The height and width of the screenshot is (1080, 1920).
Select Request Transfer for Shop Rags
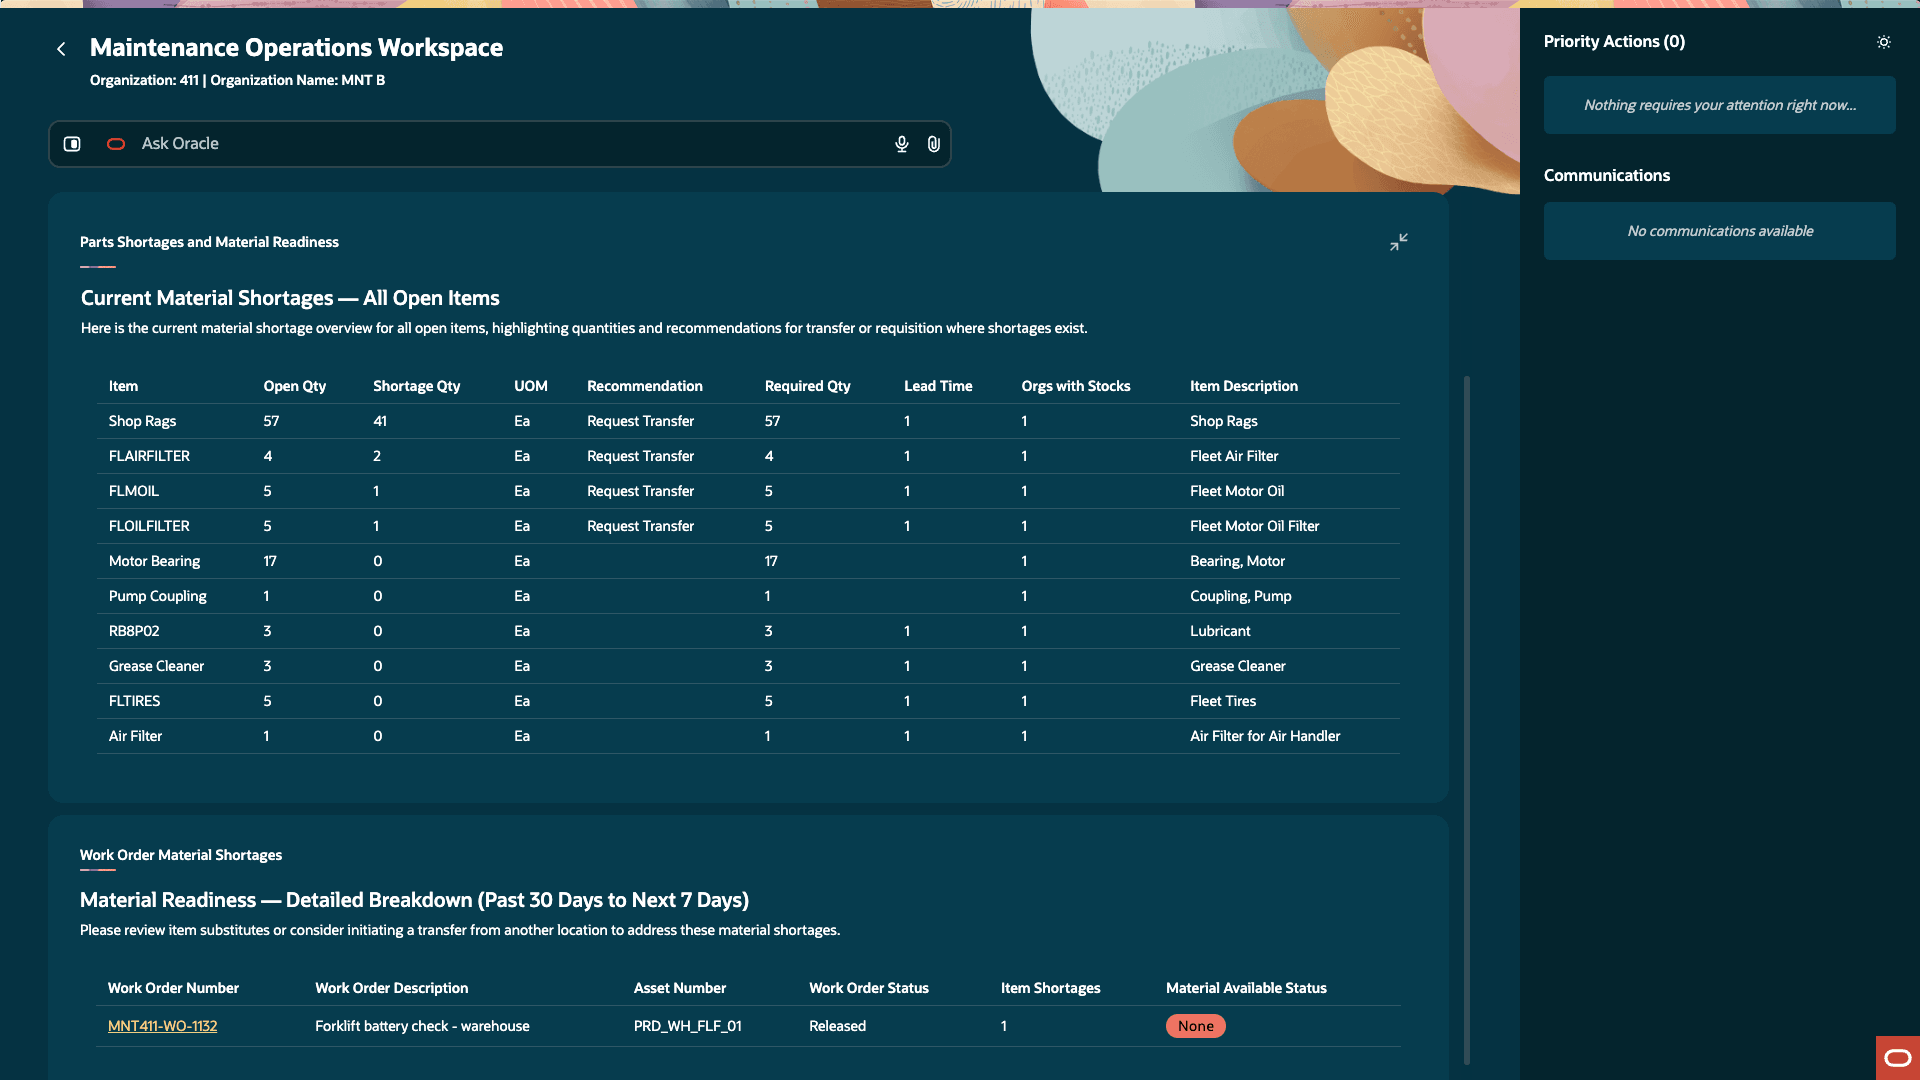640,421
